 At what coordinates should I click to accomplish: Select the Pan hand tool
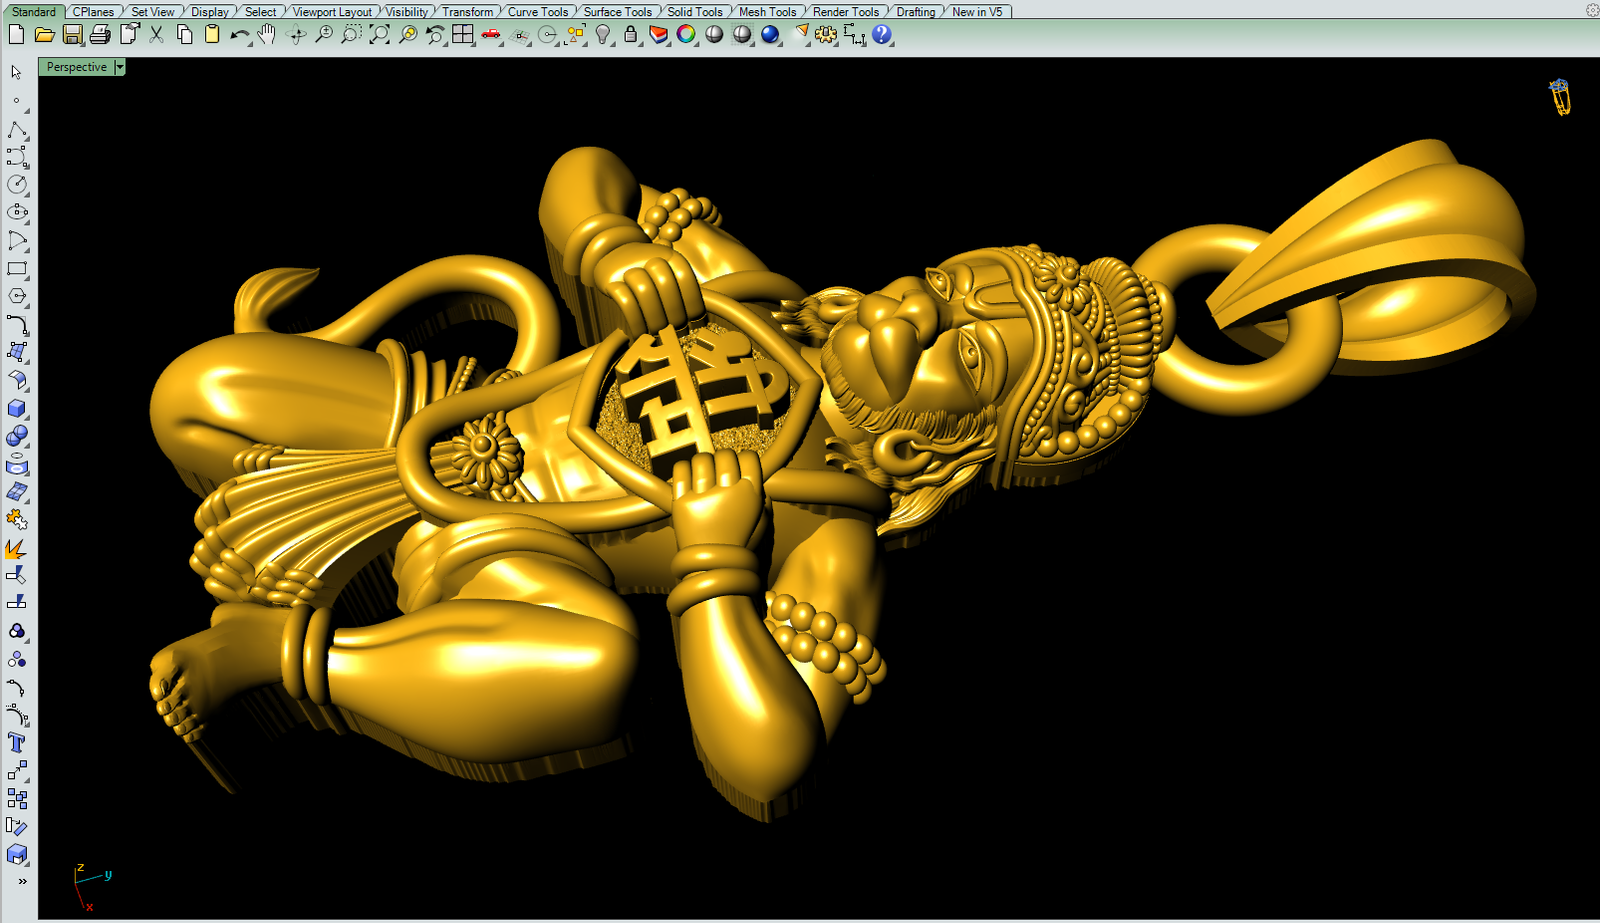[266, 35]
